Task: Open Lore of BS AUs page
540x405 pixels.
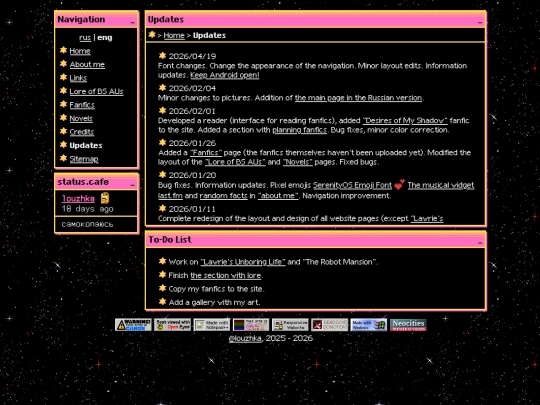Action: [x=96, y=91]
